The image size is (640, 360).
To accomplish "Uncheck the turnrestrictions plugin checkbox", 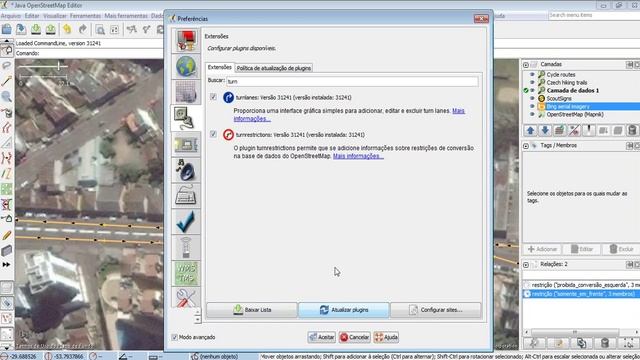I will (213, 134).
